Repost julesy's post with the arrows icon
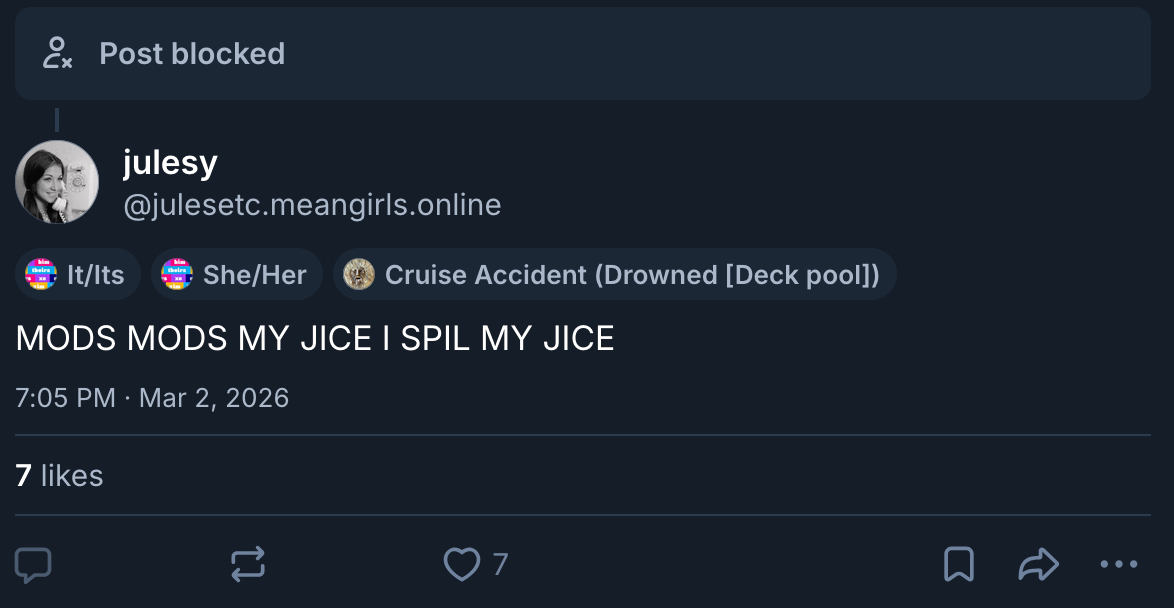The image size is (1174, 608). point(248,565)
